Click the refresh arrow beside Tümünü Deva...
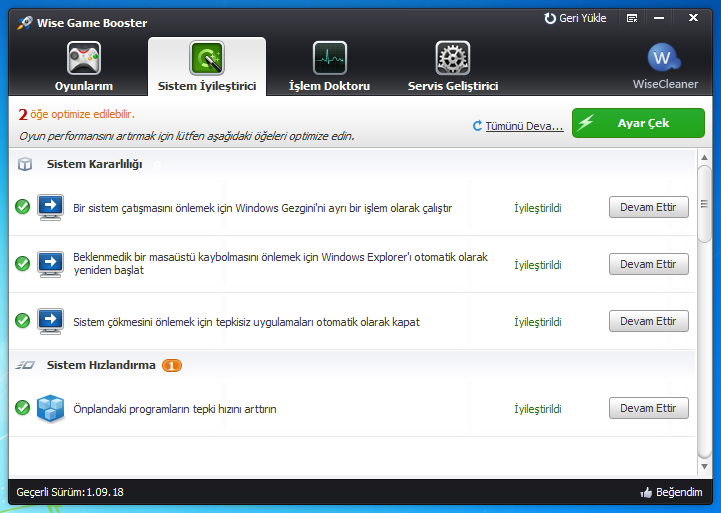The image size is (721, 513). point(477,125)
